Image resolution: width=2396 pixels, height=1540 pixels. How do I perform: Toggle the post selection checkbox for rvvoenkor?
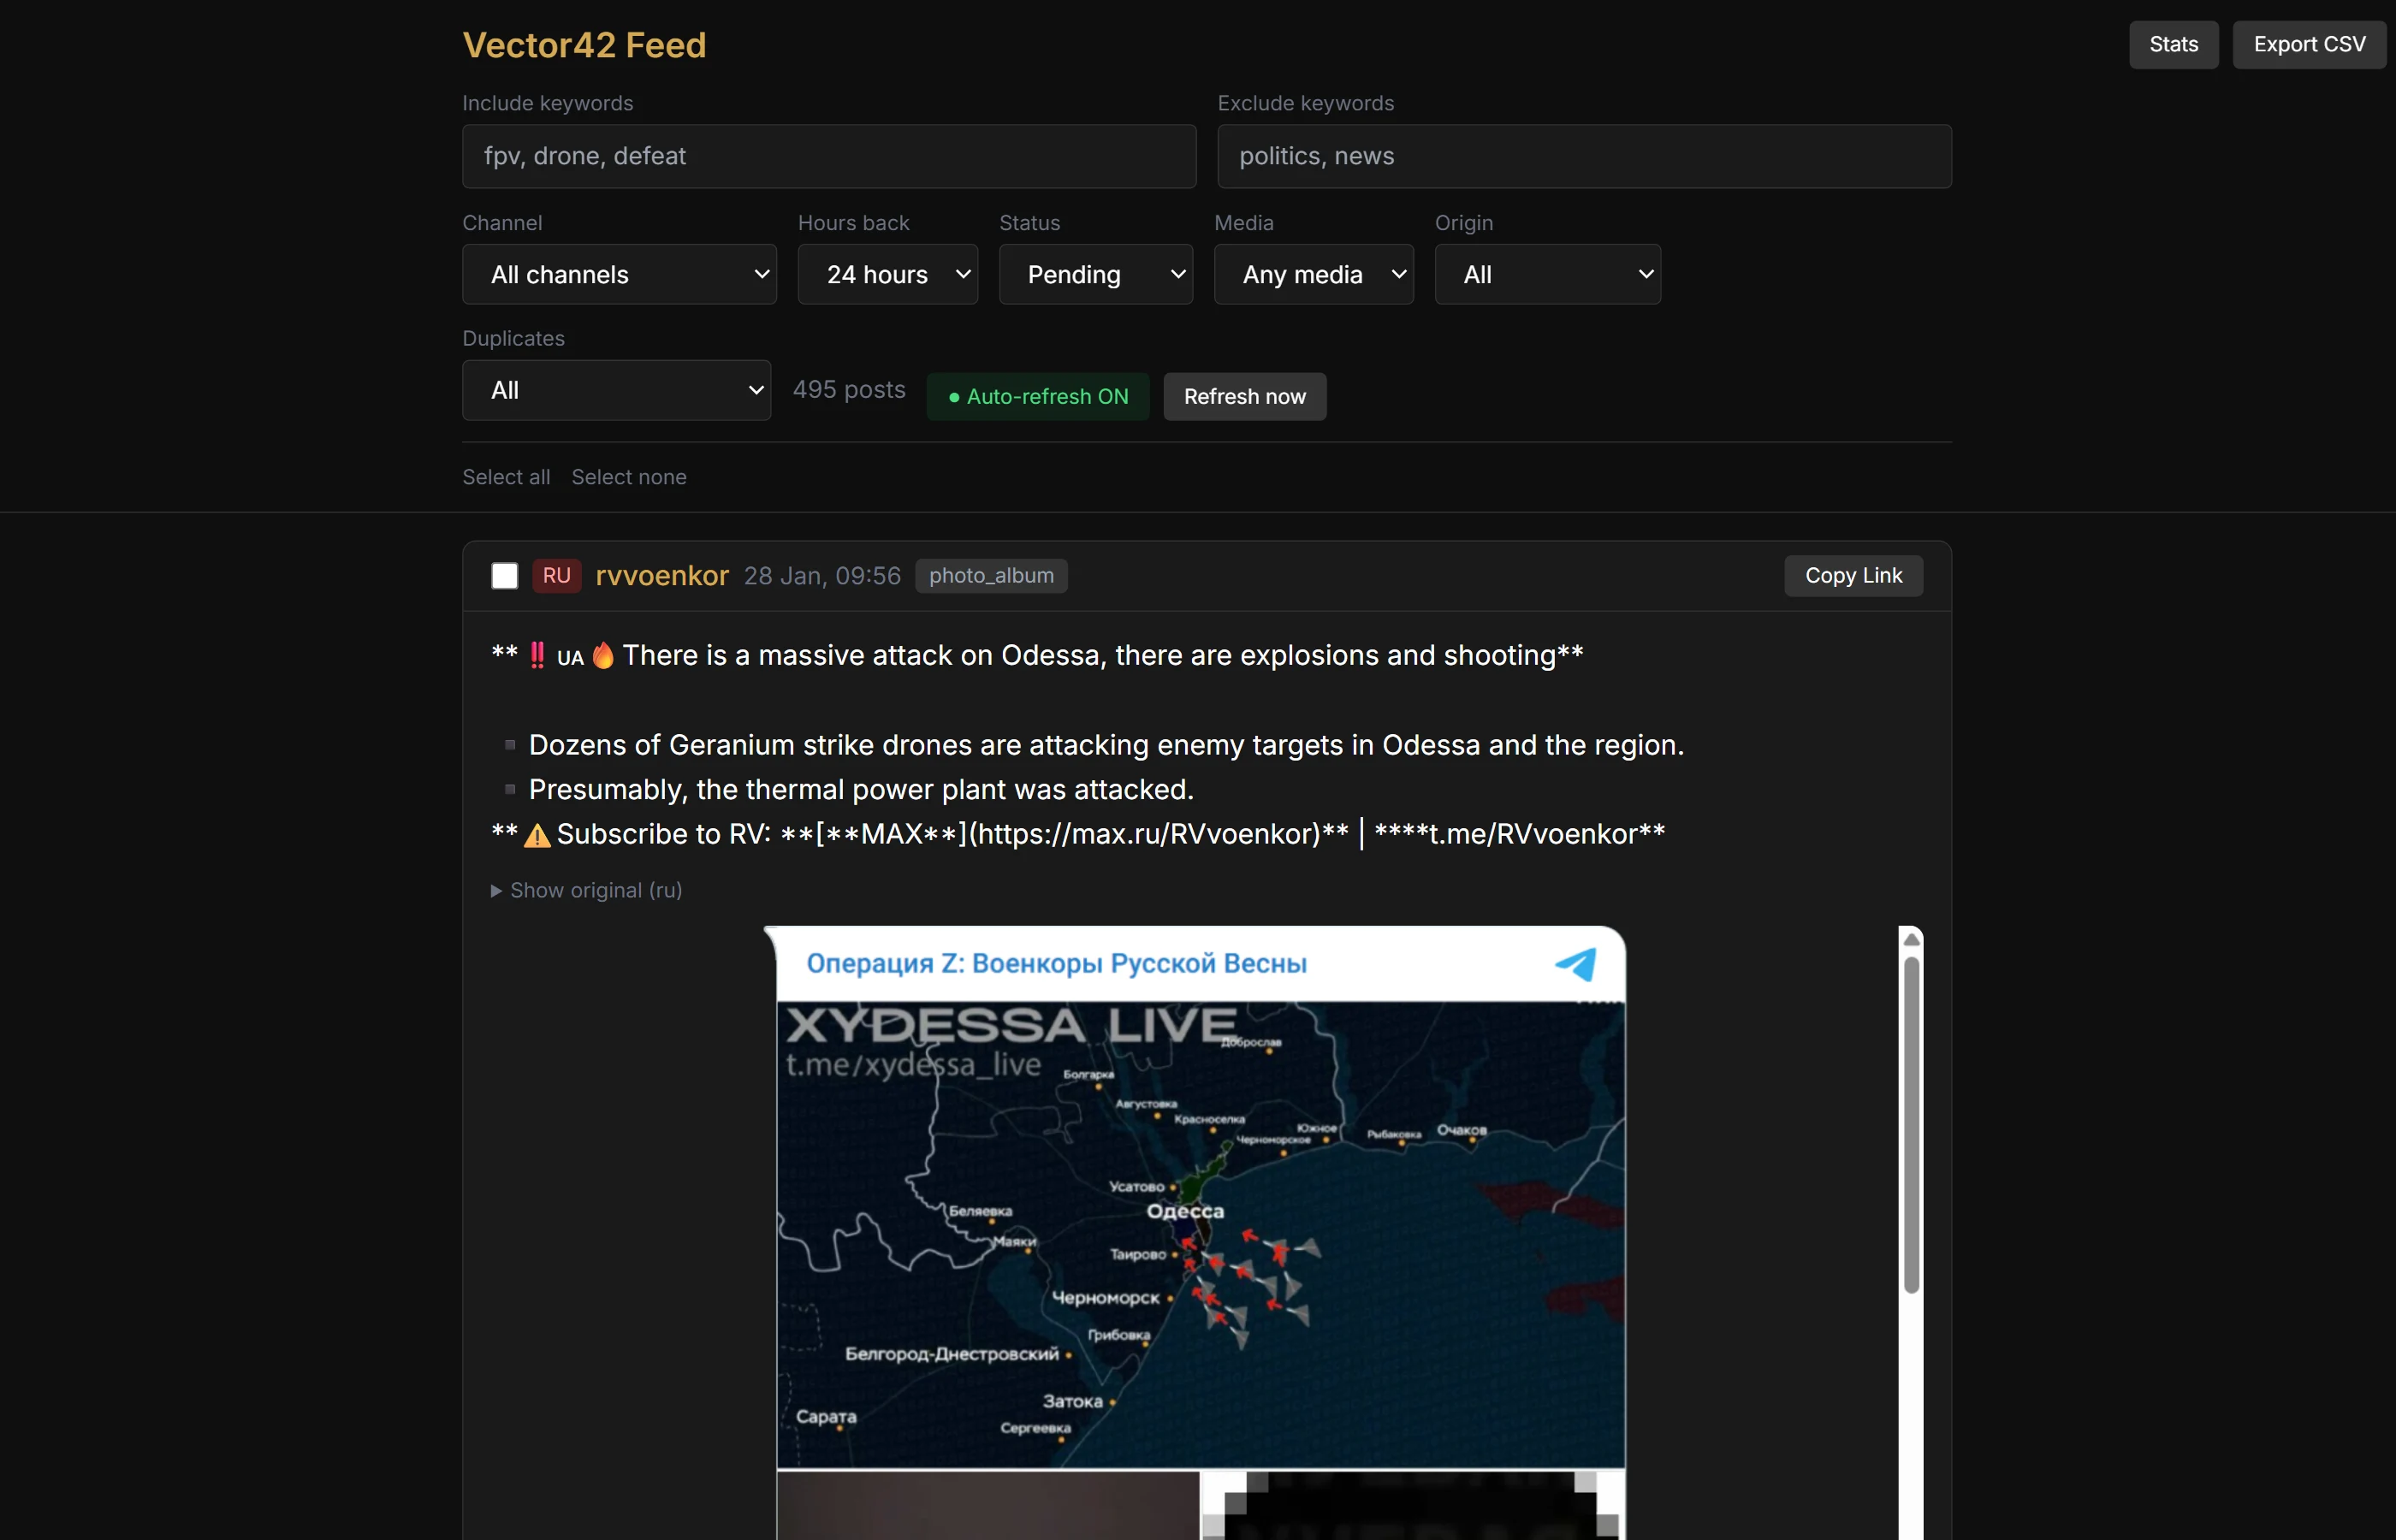tap(504, 575)
